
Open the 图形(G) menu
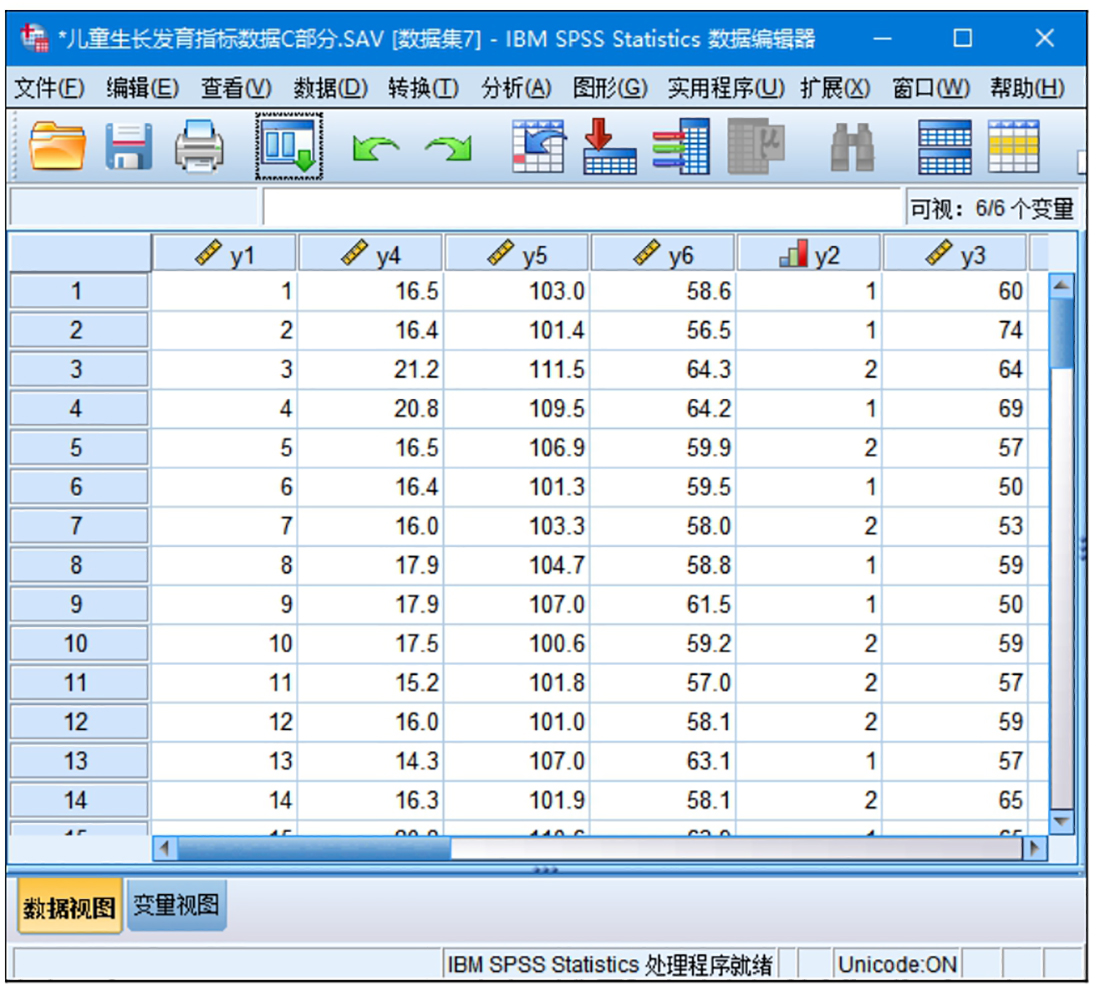coord(609,88)
